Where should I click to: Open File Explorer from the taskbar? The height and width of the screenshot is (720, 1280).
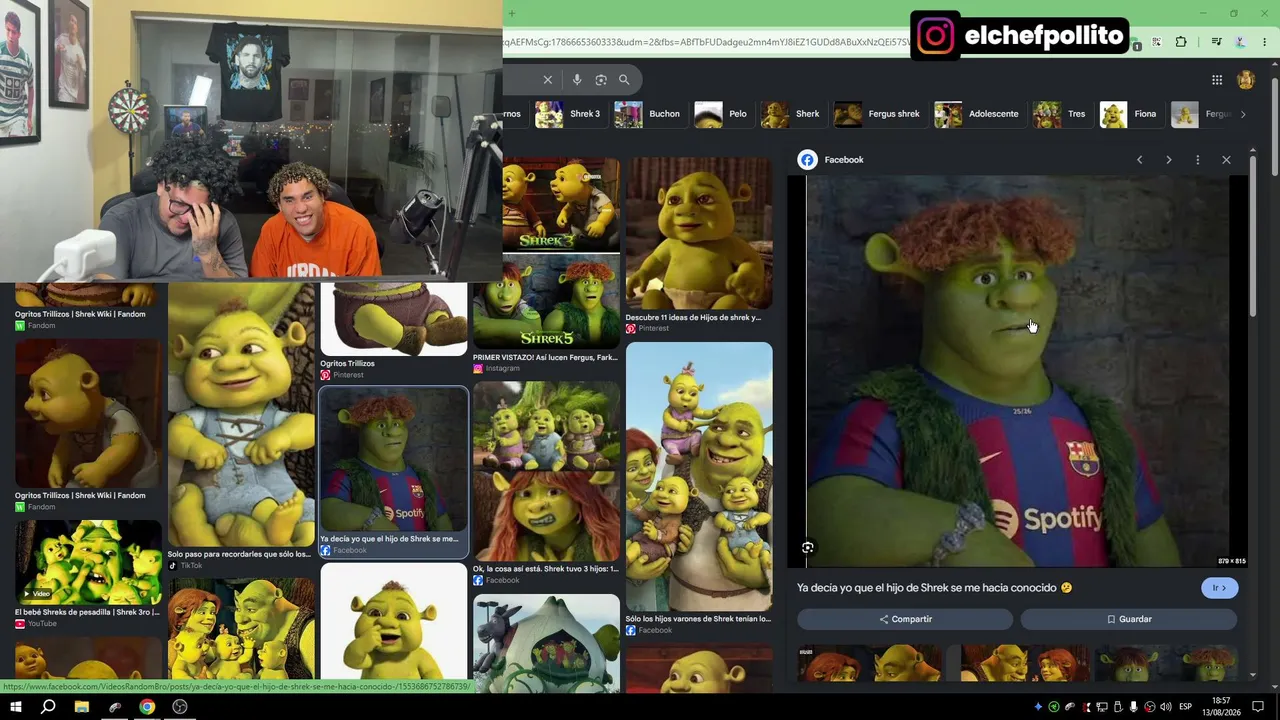tap(82, 707)
